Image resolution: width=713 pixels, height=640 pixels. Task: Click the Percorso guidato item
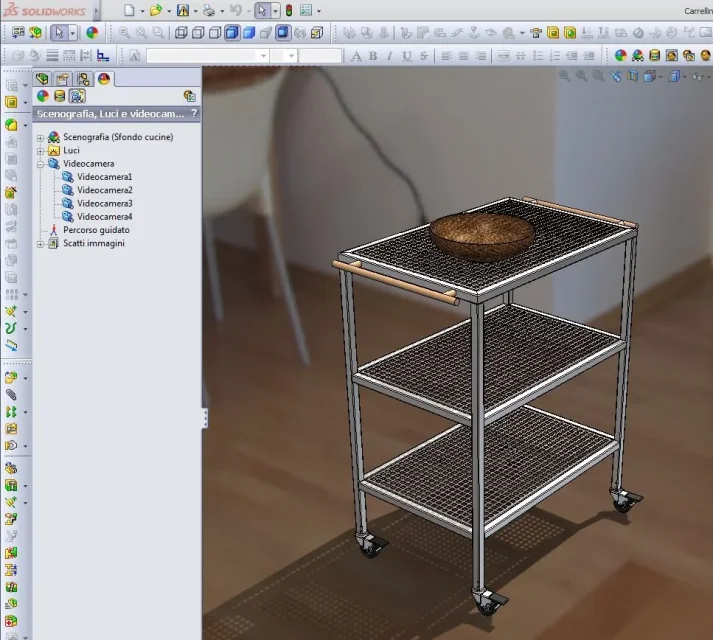96,230
